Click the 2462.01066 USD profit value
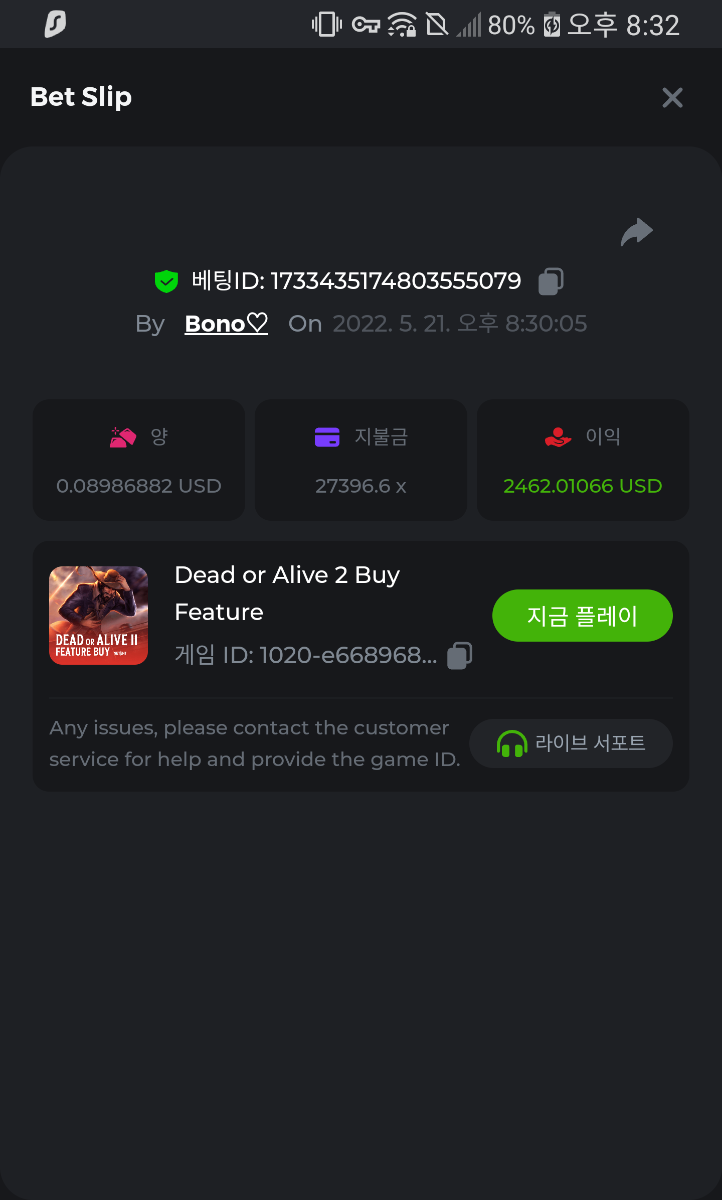Image resolution: width=722 pixels, height=1200 pixels. (x=583, y=486)
